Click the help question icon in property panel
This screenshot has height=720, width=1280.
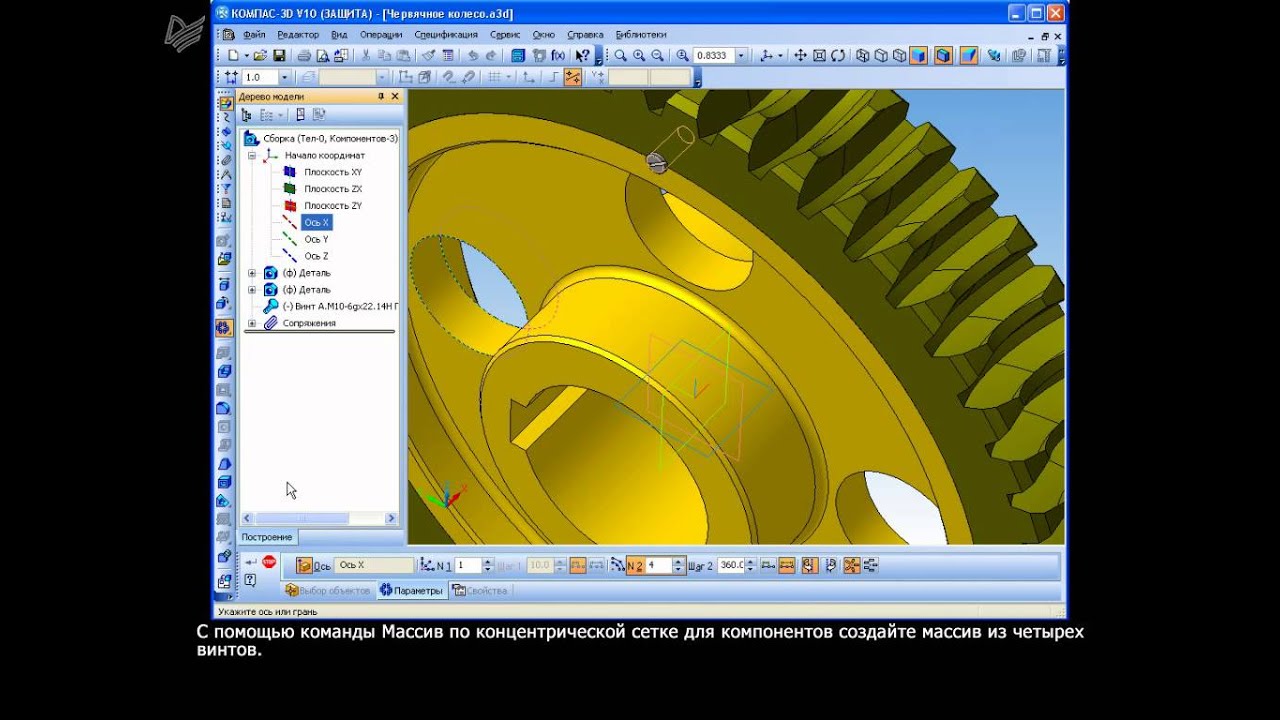250,580
